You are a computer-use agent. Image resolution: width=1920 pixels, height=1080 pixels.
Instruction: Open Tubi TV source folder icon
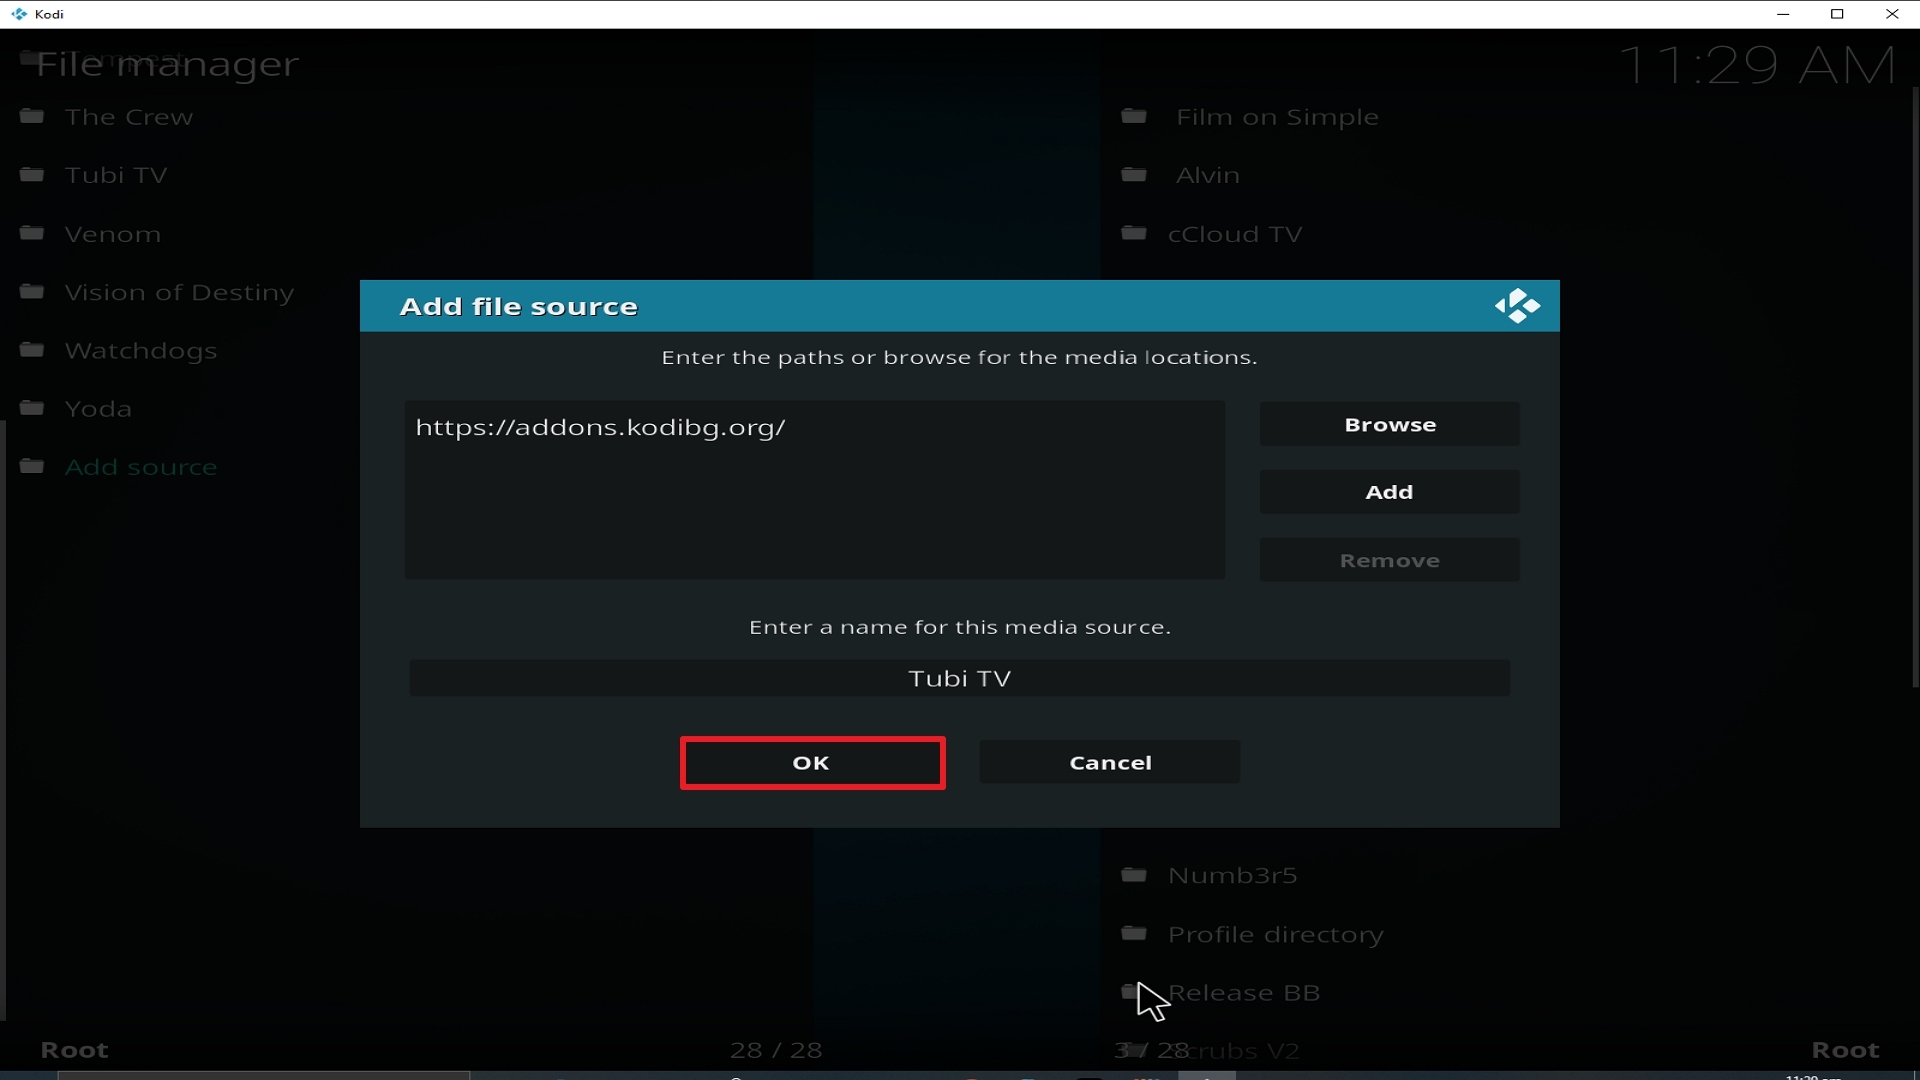pos(32,174)
